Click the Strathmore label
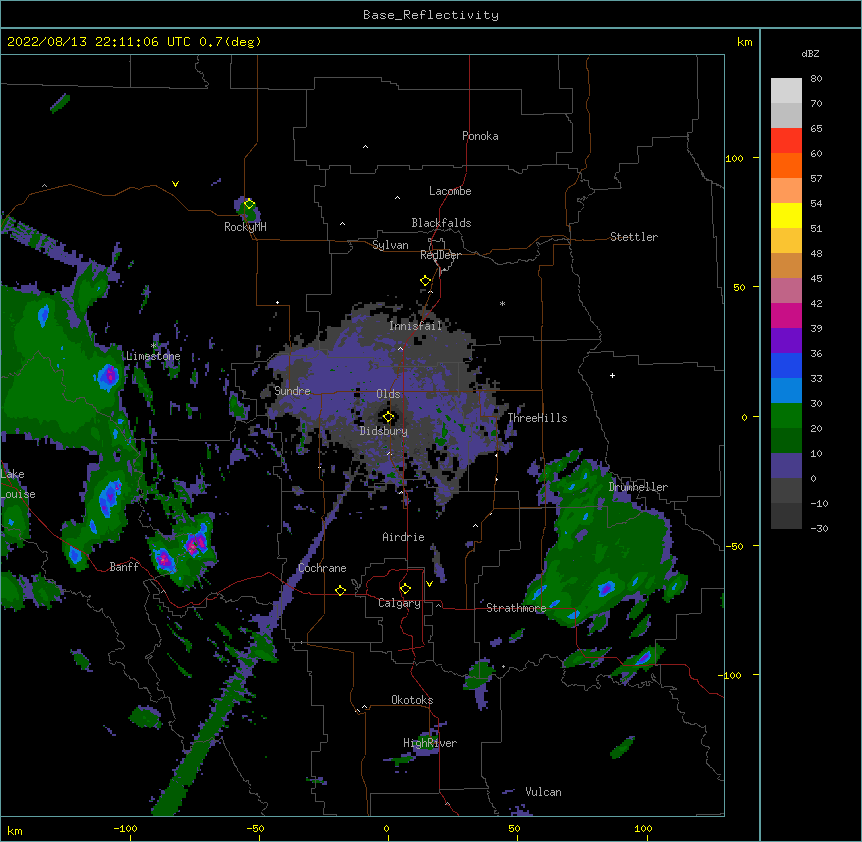The image size is (862, 842). click(x=516, y=608)
